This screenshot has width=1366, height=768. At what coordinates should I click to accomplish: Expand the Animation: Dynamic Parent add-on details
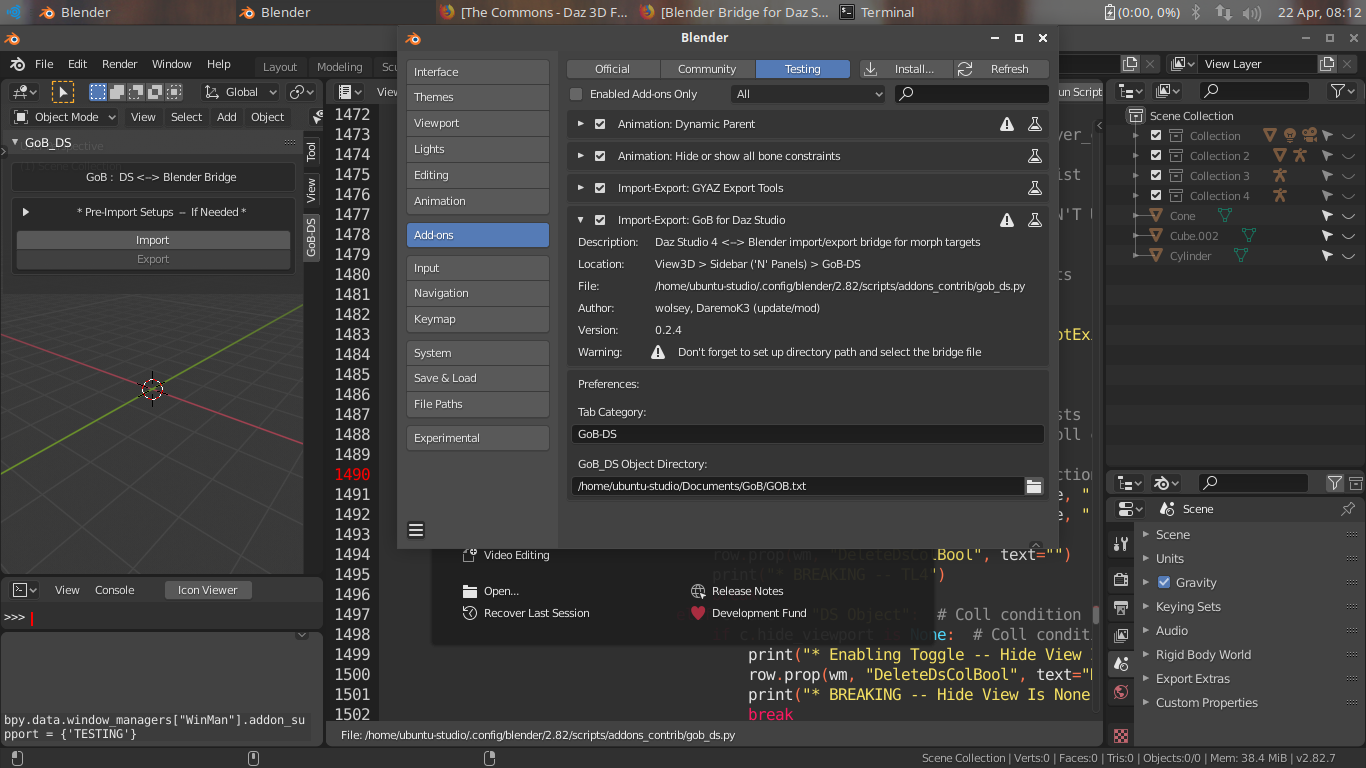coord(580,124)
